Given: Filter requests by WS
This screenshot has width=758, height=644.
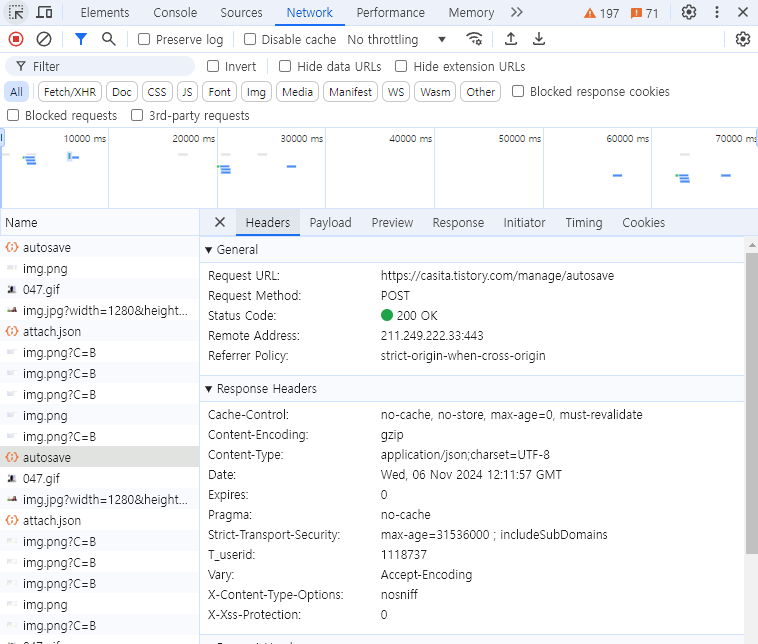Looking at the screenshot, I should 396,92.
